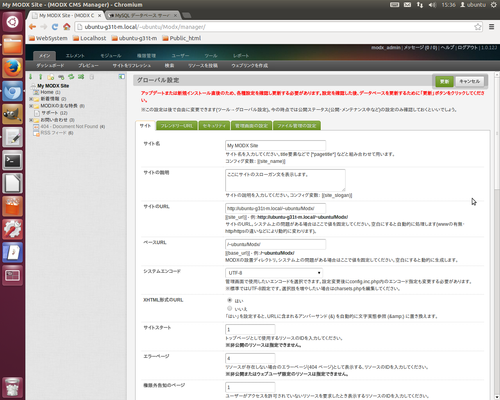Switch to the フレンドリーURL settings tab

177,126
